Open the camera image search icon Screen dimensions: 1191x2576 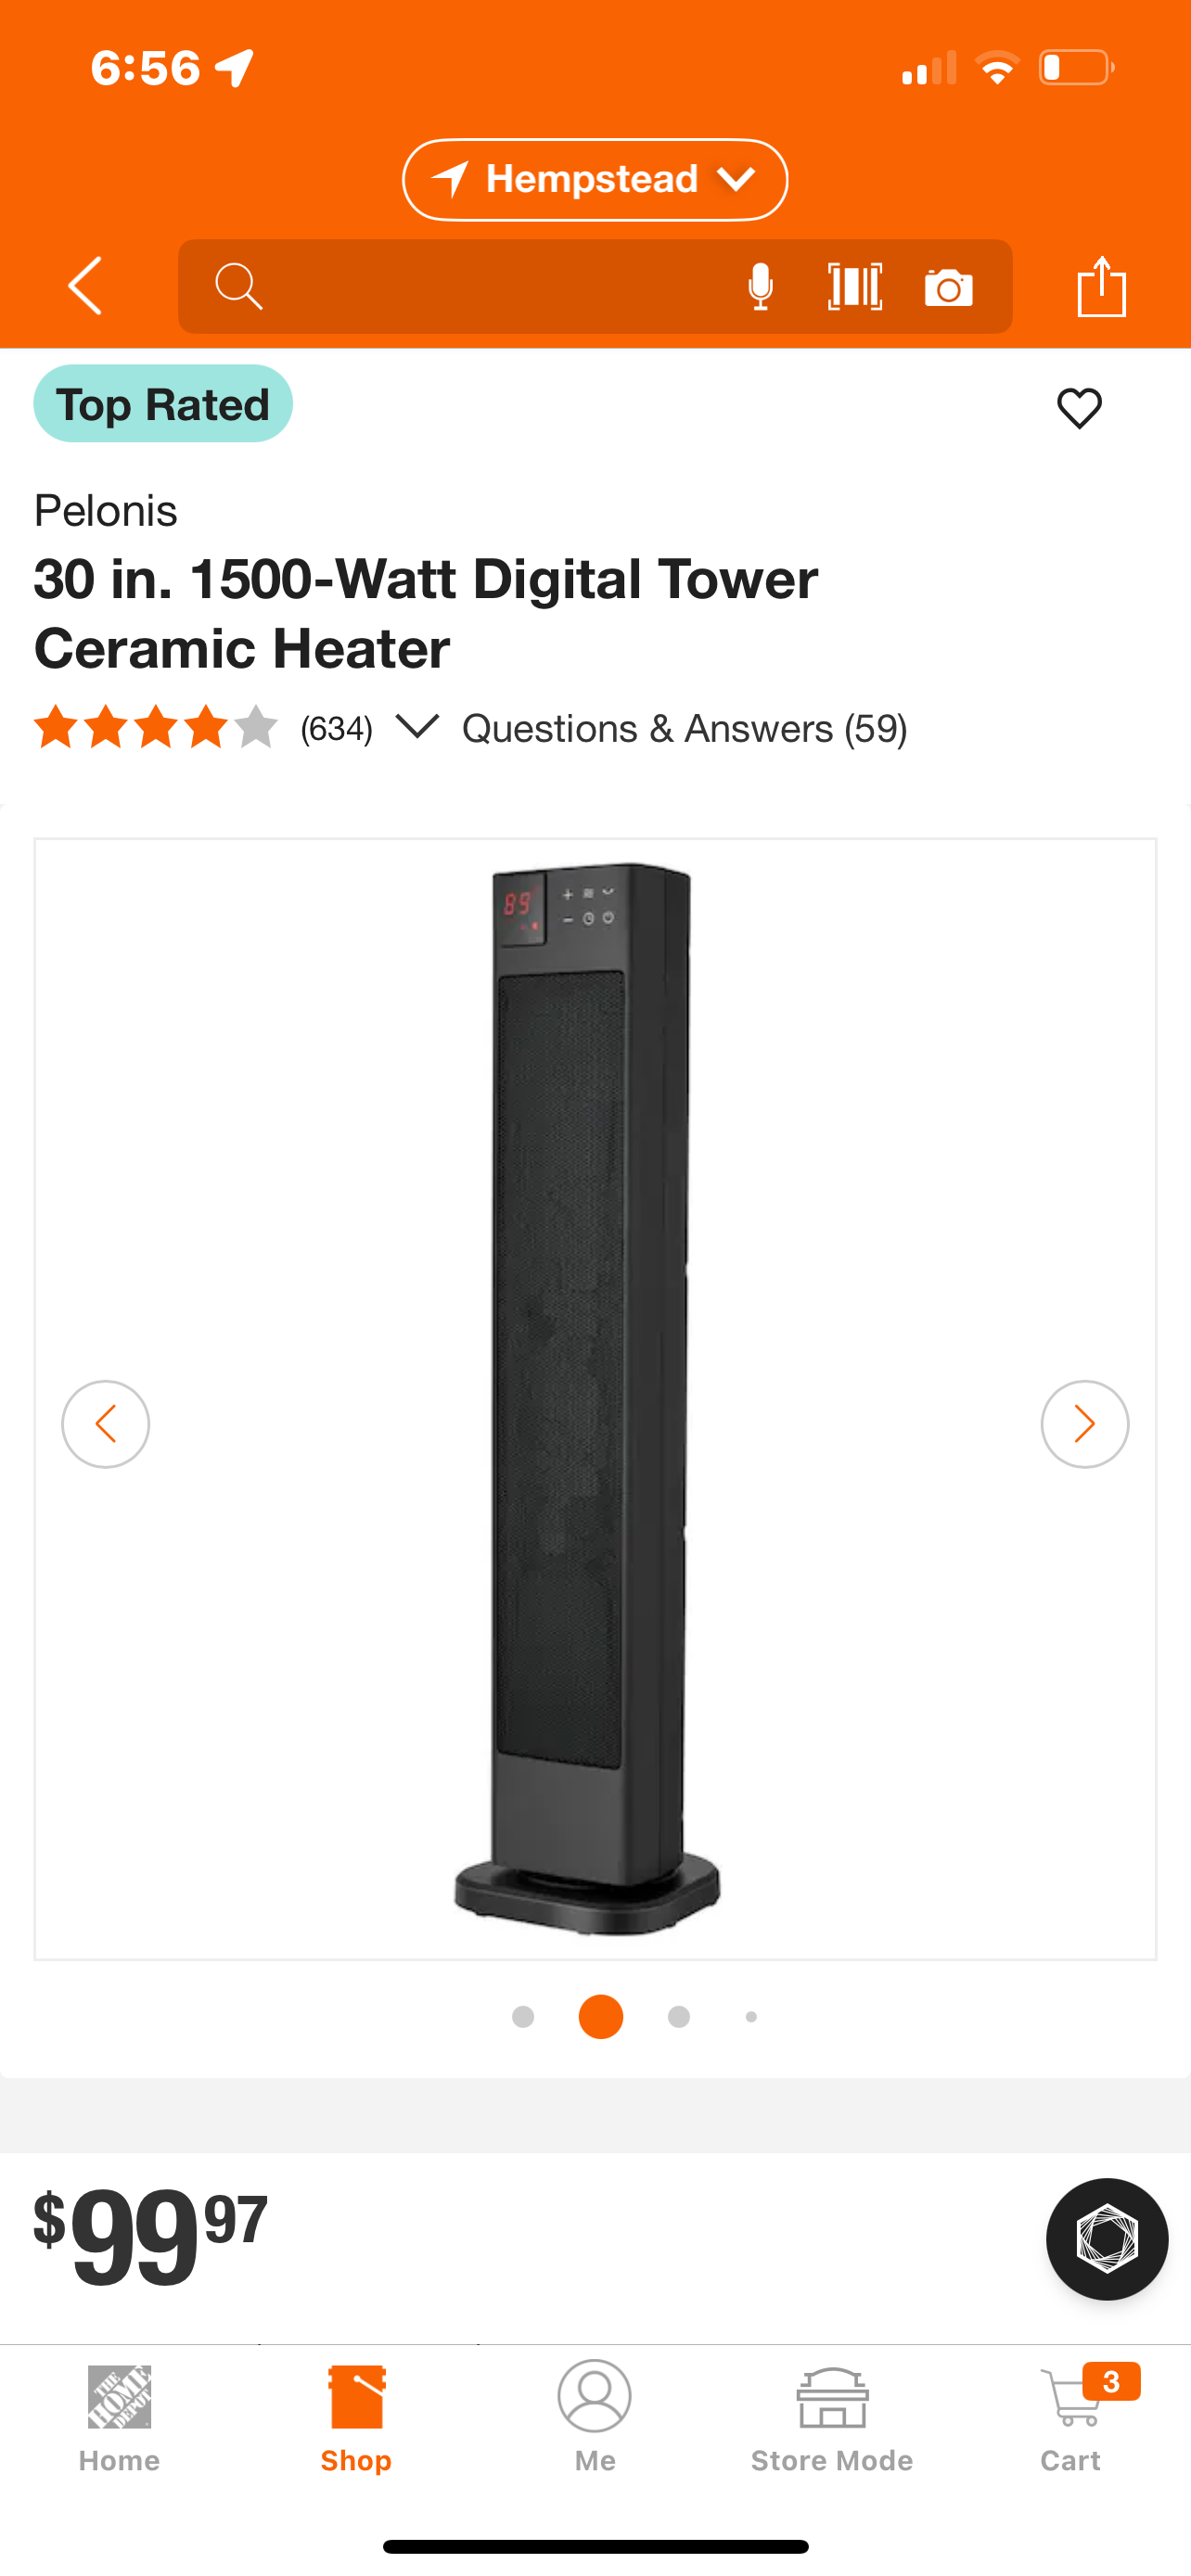pyautogui.click(x=949, y=288)
